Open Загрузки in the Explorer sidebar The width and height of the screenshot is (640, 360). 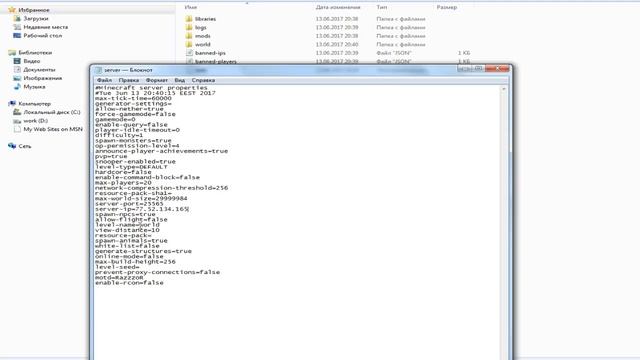(x=36, y=18)
